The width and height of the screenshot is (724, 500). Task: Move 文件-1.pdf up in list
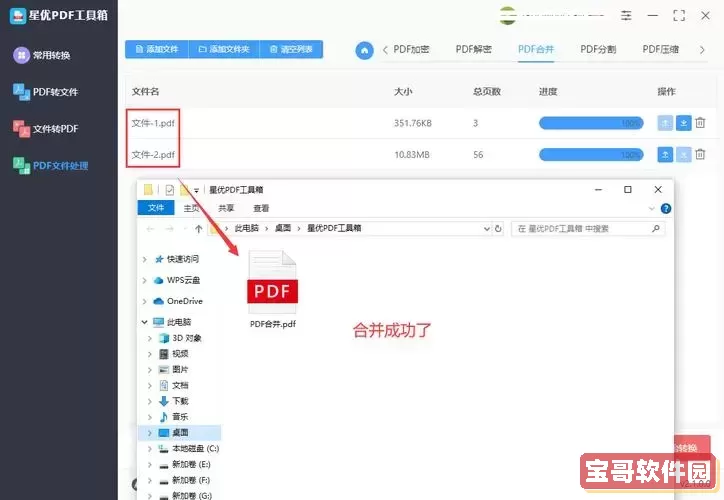665,123
